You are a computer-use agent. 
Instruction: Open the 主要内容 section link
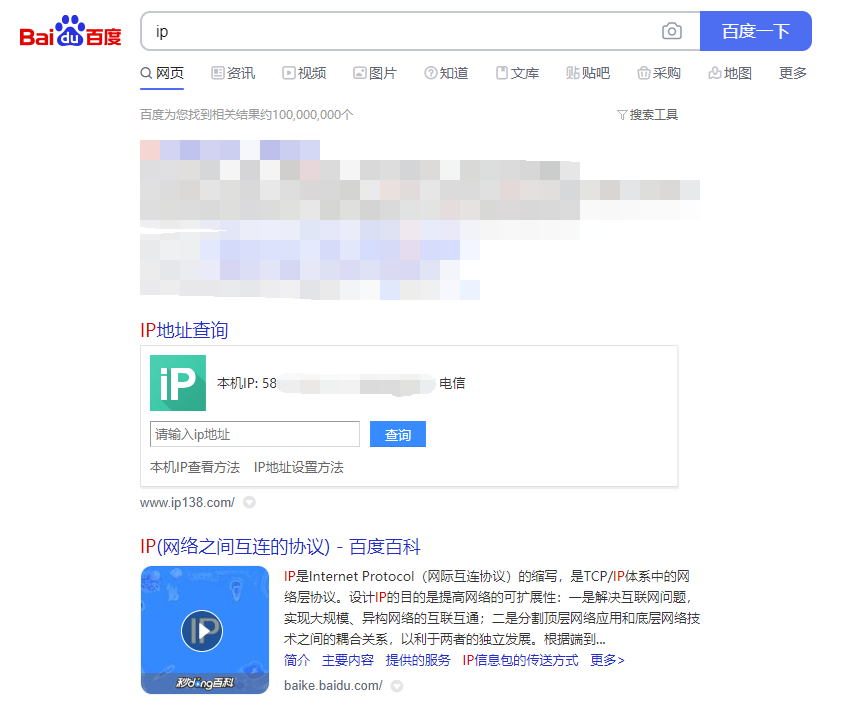[x=348, y=660]
